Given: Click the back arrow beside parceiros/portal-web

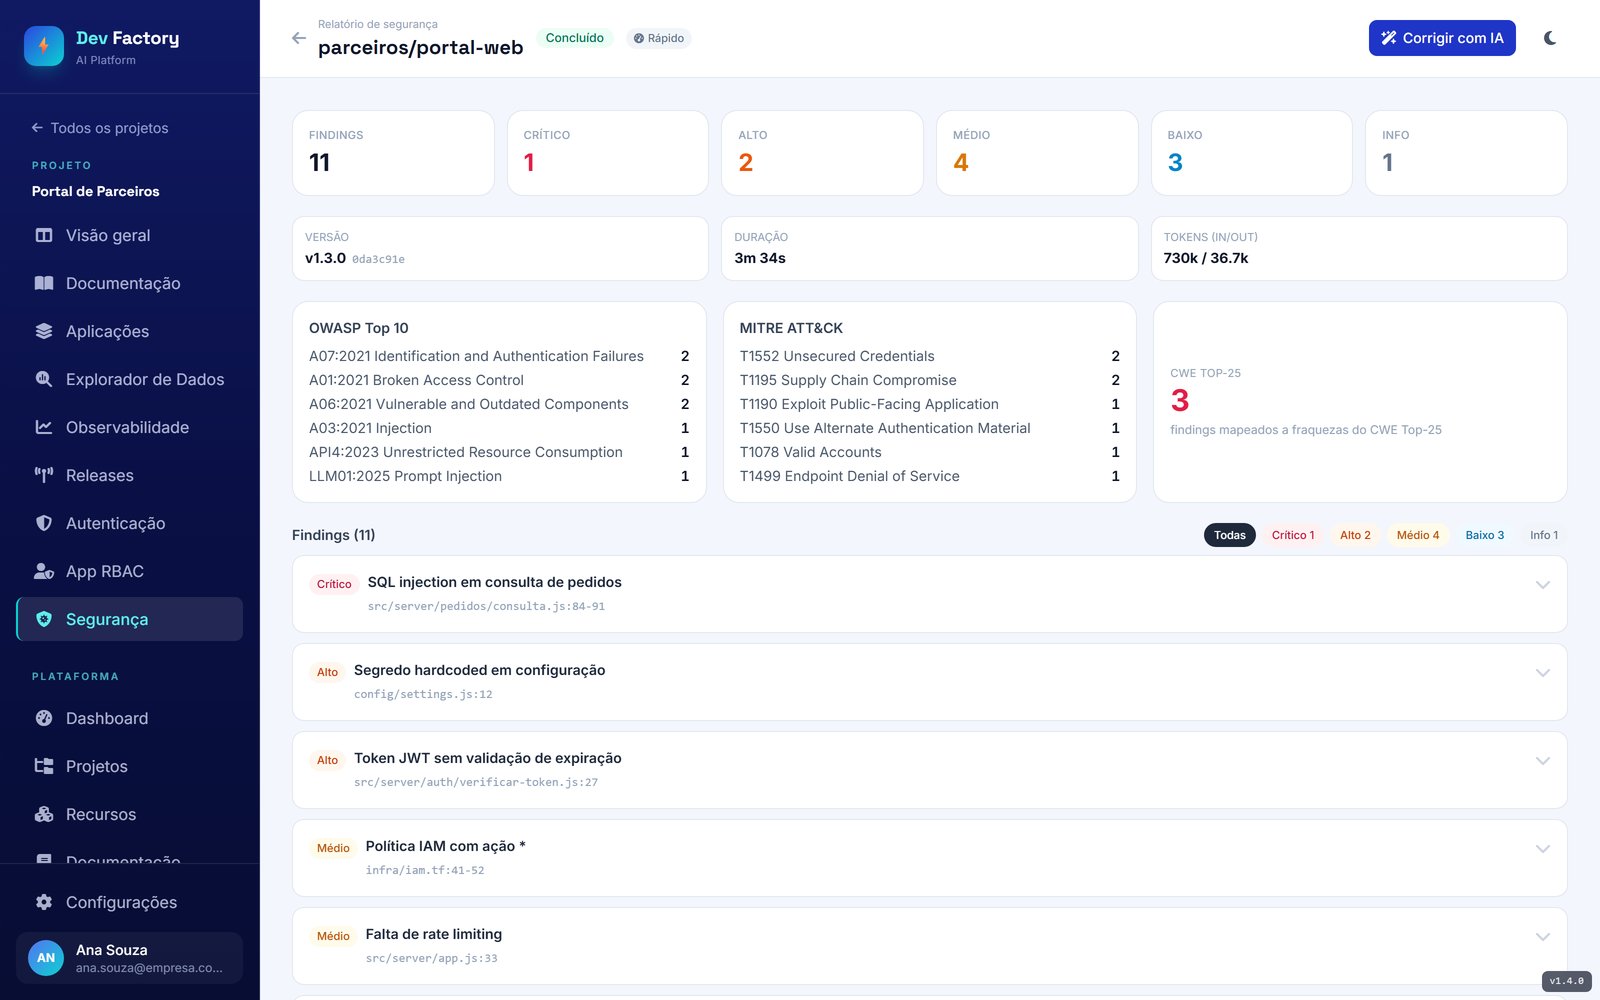Looking at the screenshot, I should [x=298, y=38].
